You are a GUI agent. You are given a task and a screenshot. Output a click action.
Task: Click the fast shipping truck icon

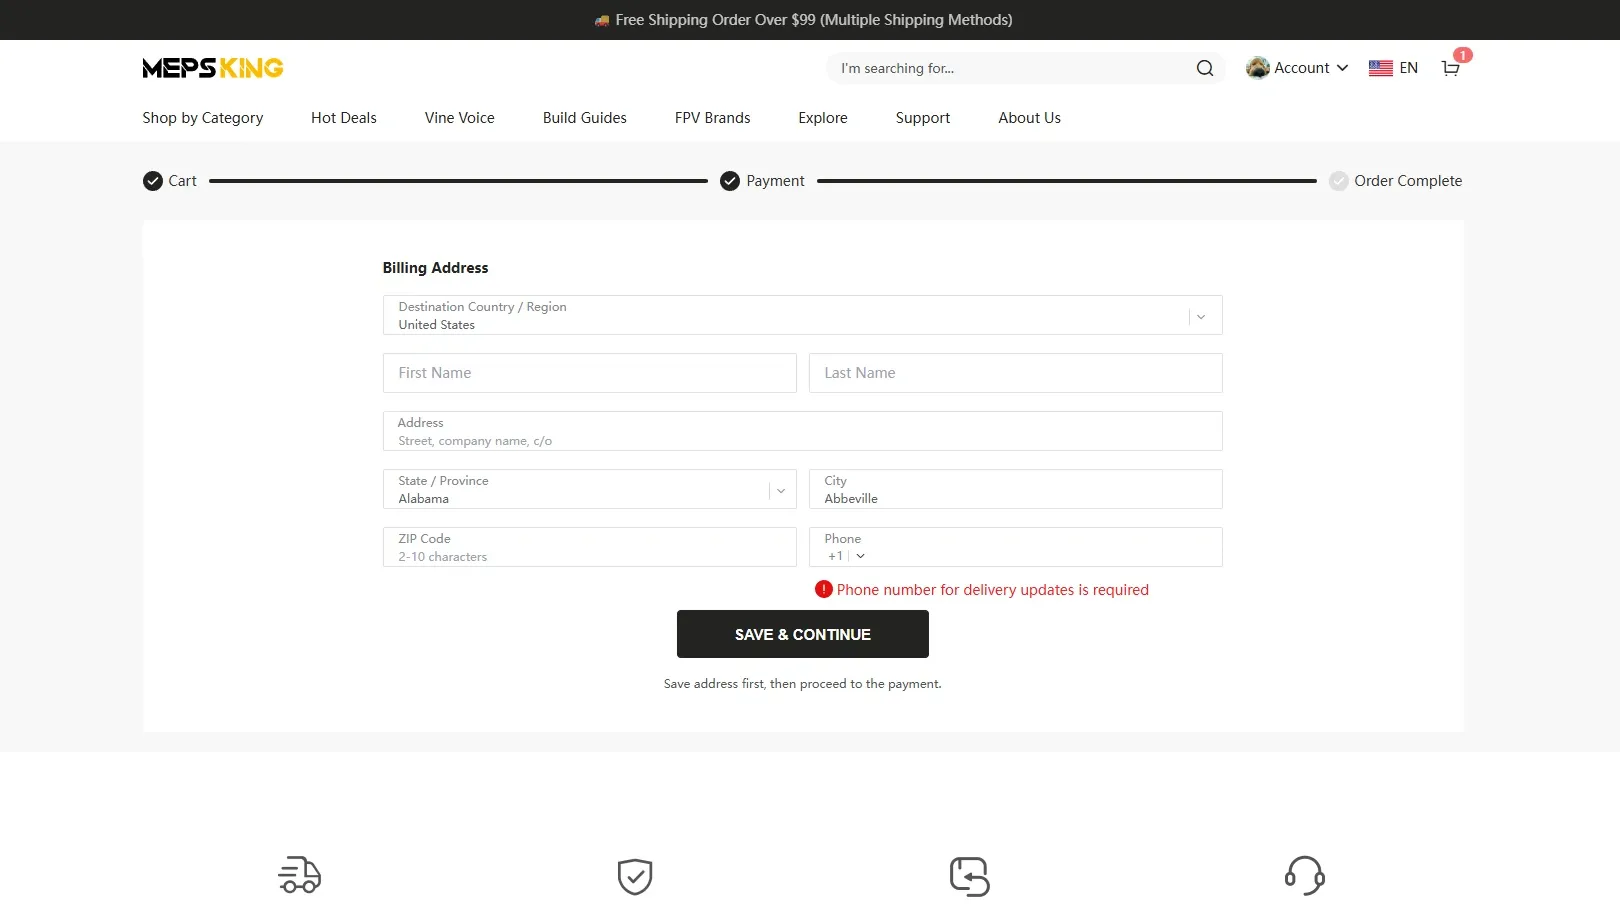[x=299, y=875]
